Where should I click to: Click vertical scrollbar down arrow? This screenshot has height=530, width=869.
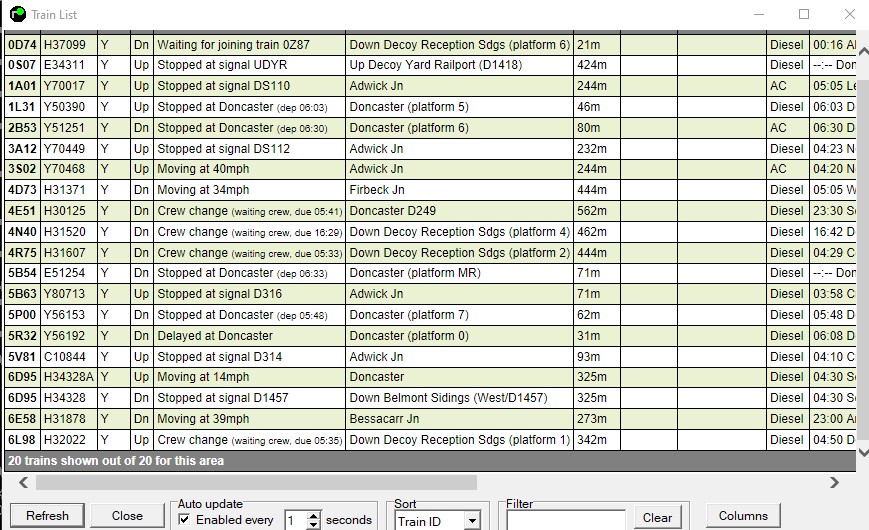(x=863, y=452)
